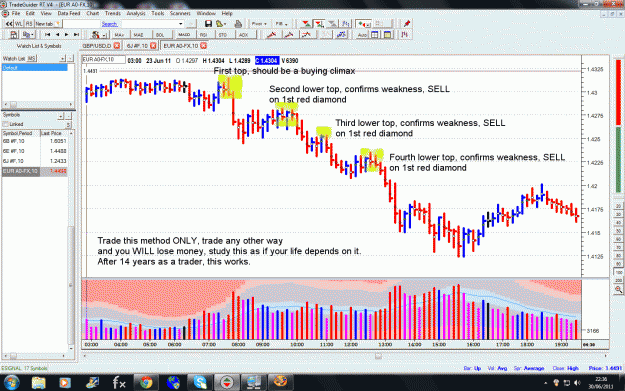The height and width of the screenshot is (391, 625).
Task: Select the EUR A0-FX,10 symbol row
Action: pos(35,171)
